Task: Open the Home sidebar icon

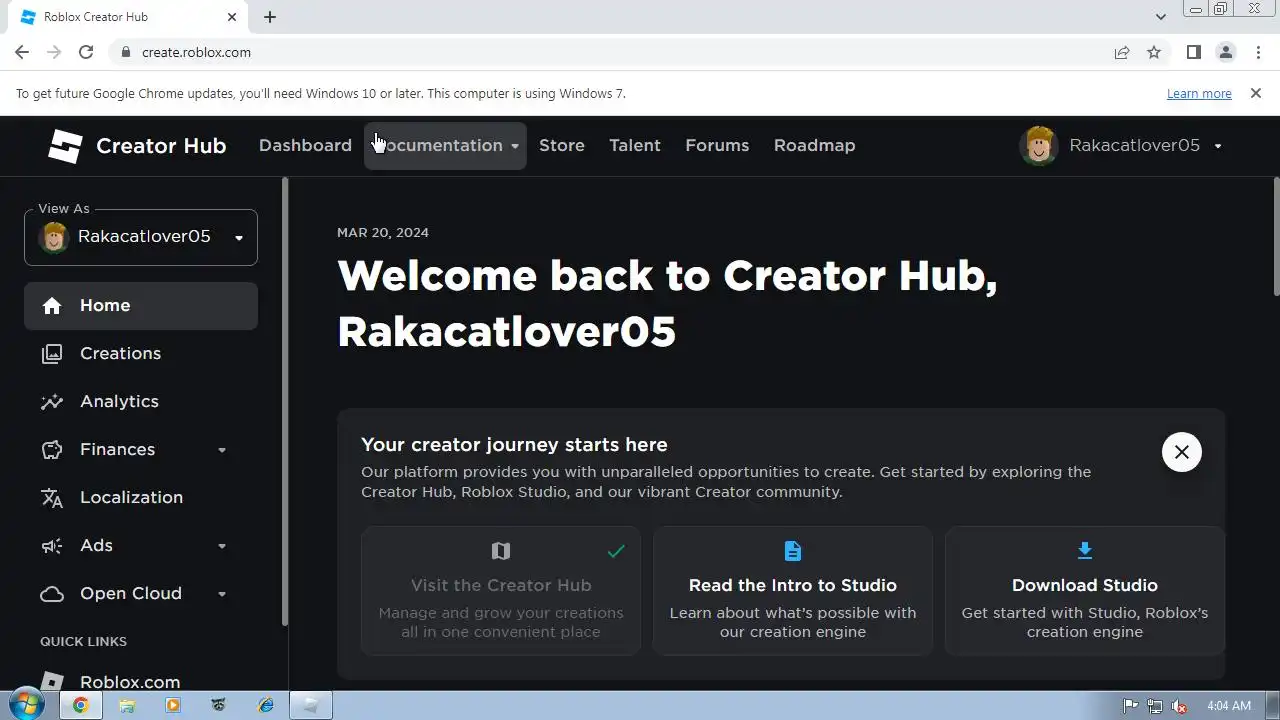Action: point(52,306)
